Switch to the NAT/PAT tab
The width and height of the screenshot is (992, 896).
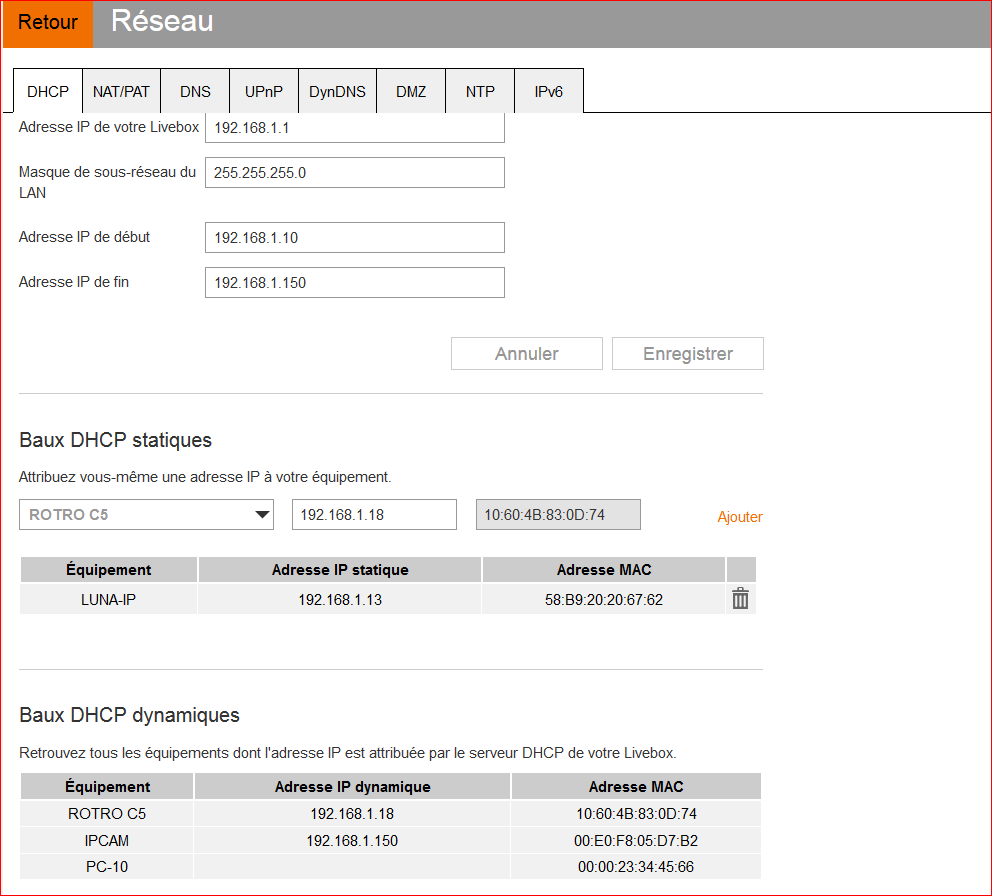click(x=121, y=91)
